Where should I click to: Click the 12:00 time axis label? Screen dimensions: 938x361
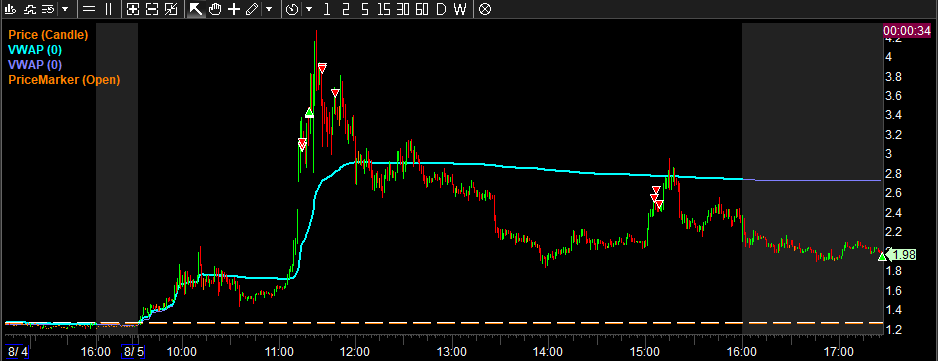[355, 351]
